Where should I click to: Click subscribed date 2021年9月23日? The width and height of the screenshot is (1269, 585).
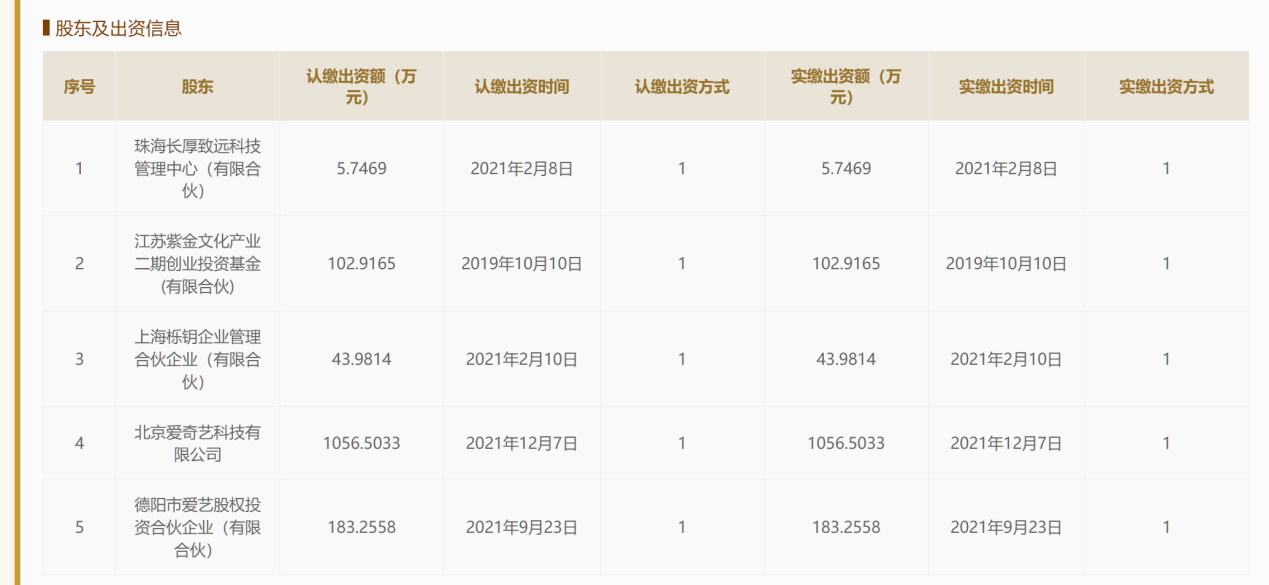point(521,527)
